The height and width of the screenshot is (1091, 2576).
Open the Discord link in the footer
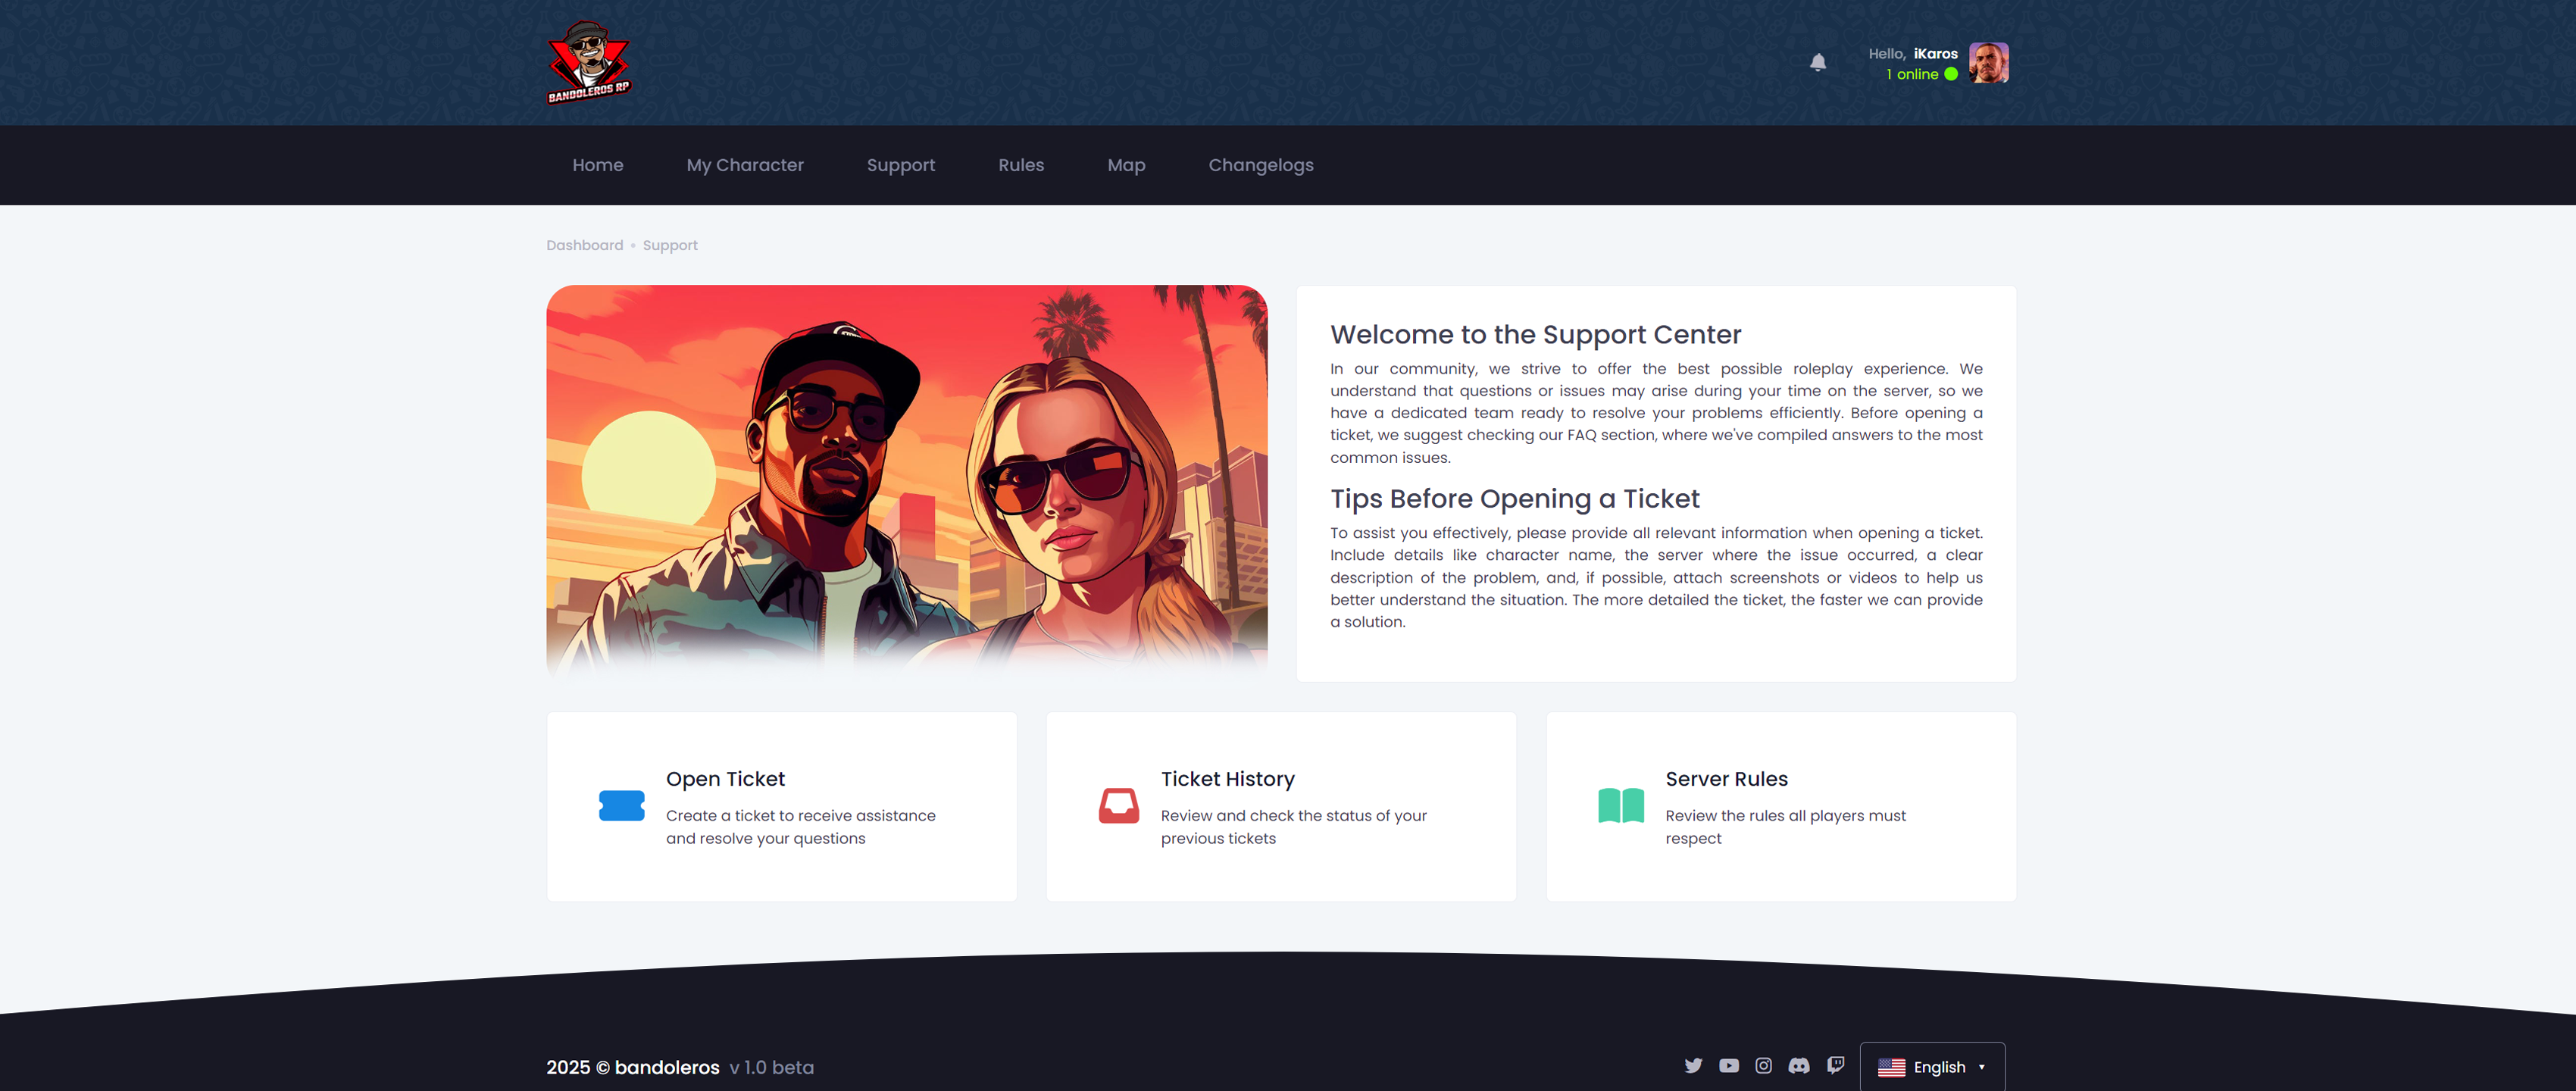(1798, 1065)
